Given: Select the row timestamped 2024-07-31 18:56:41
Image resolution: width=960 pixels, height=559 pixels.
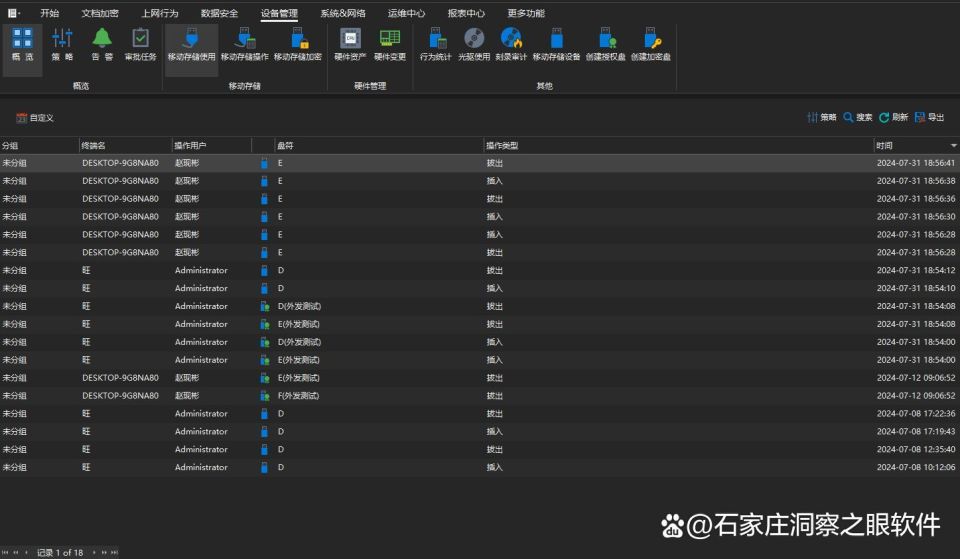Looking at the screenshot, I should [480, 163].
